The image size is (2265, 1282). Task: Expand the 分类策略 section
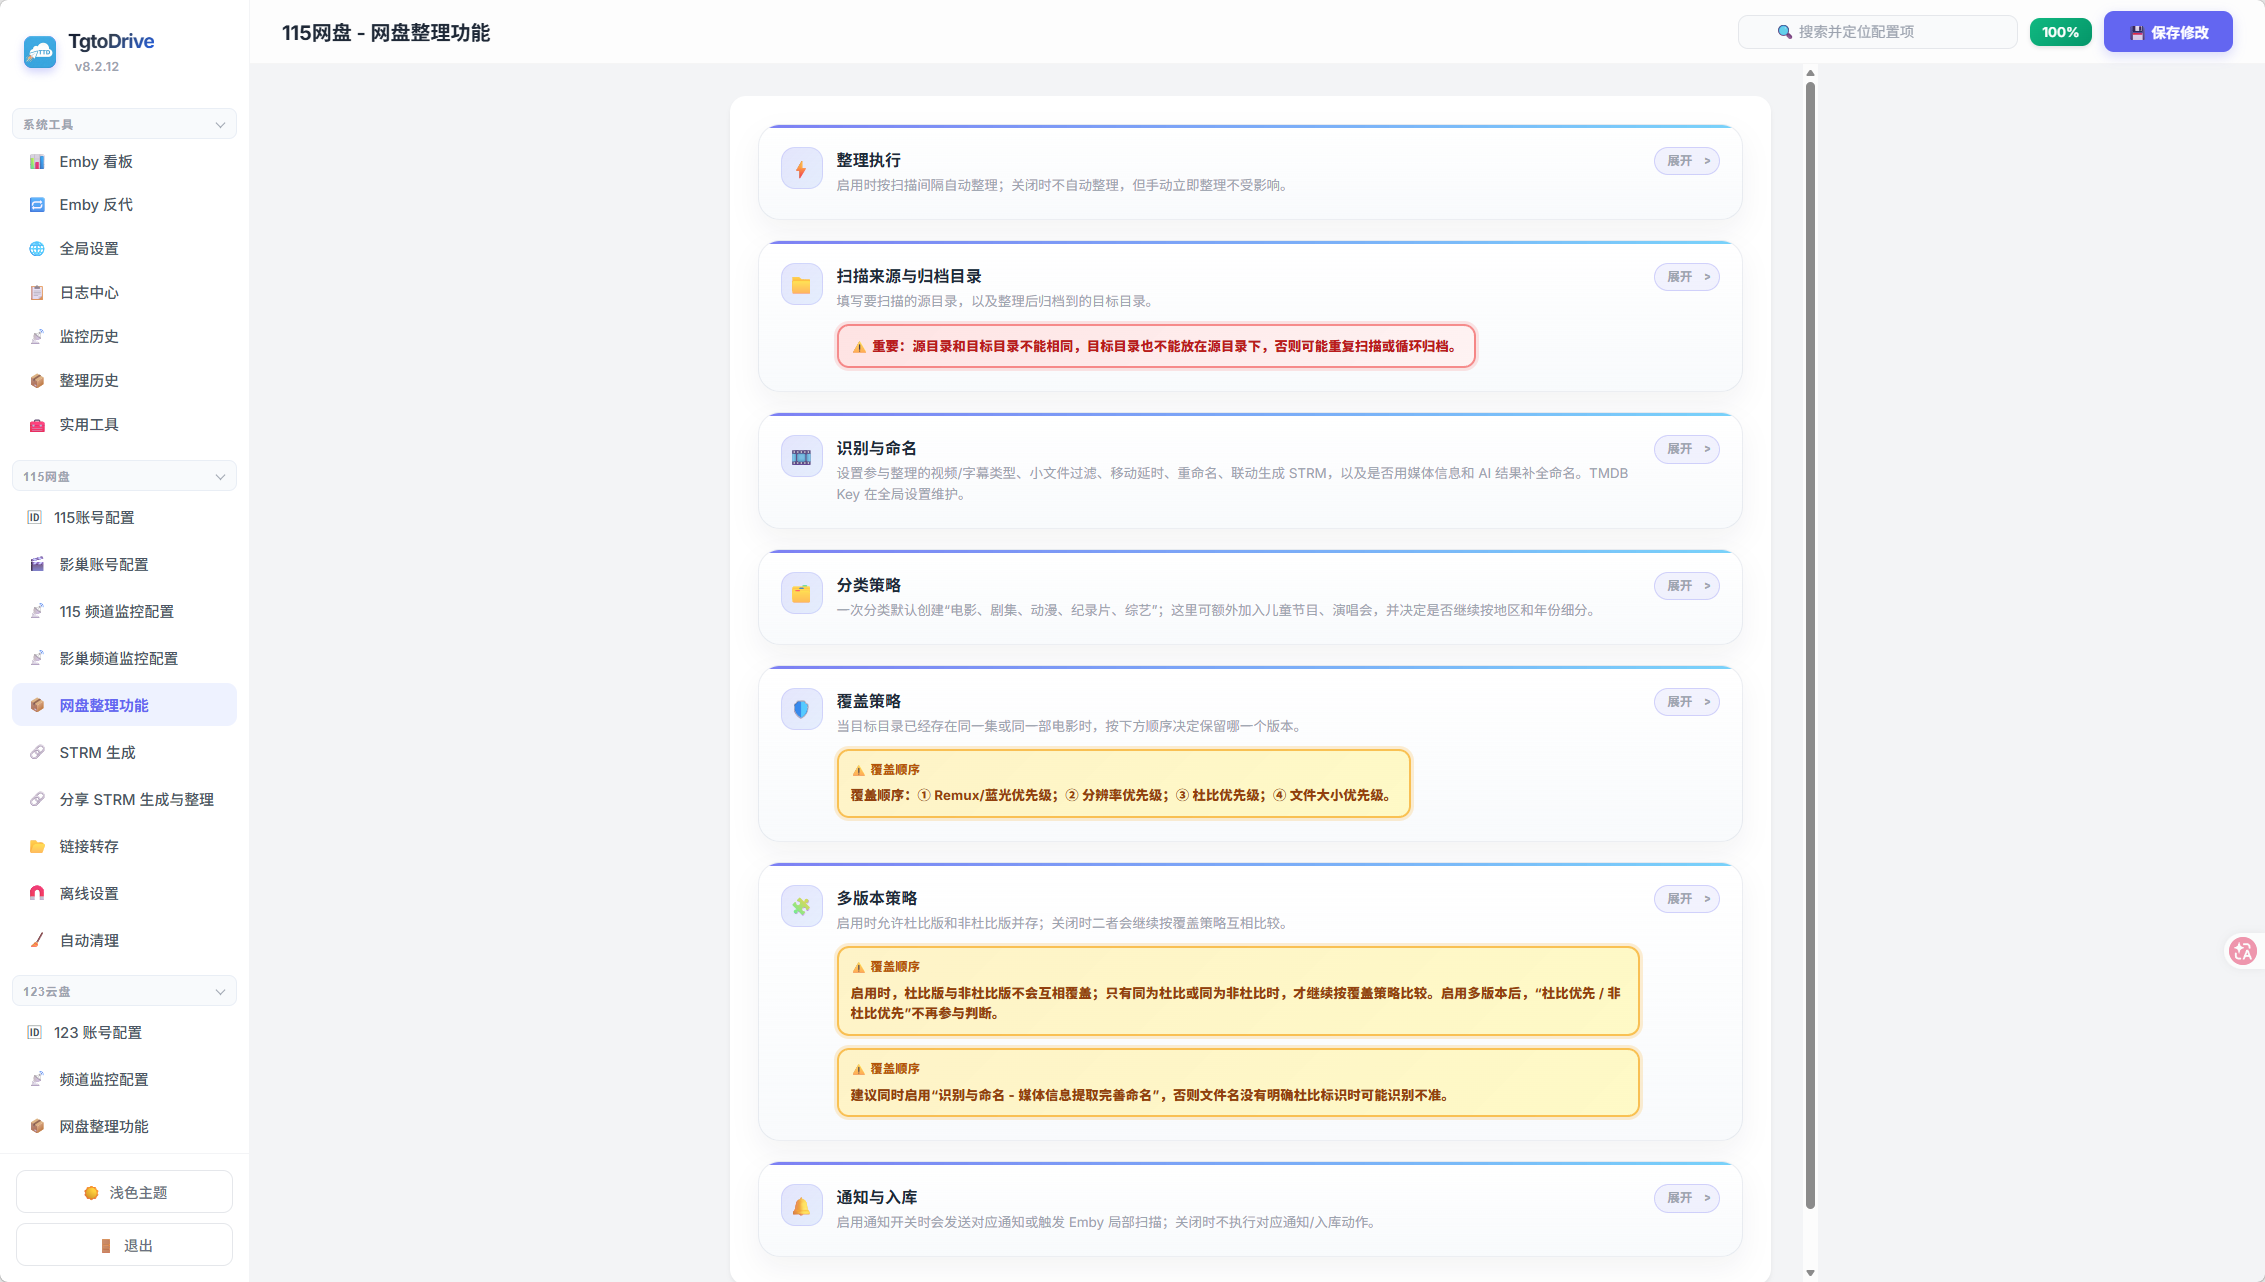(1686, 586)
